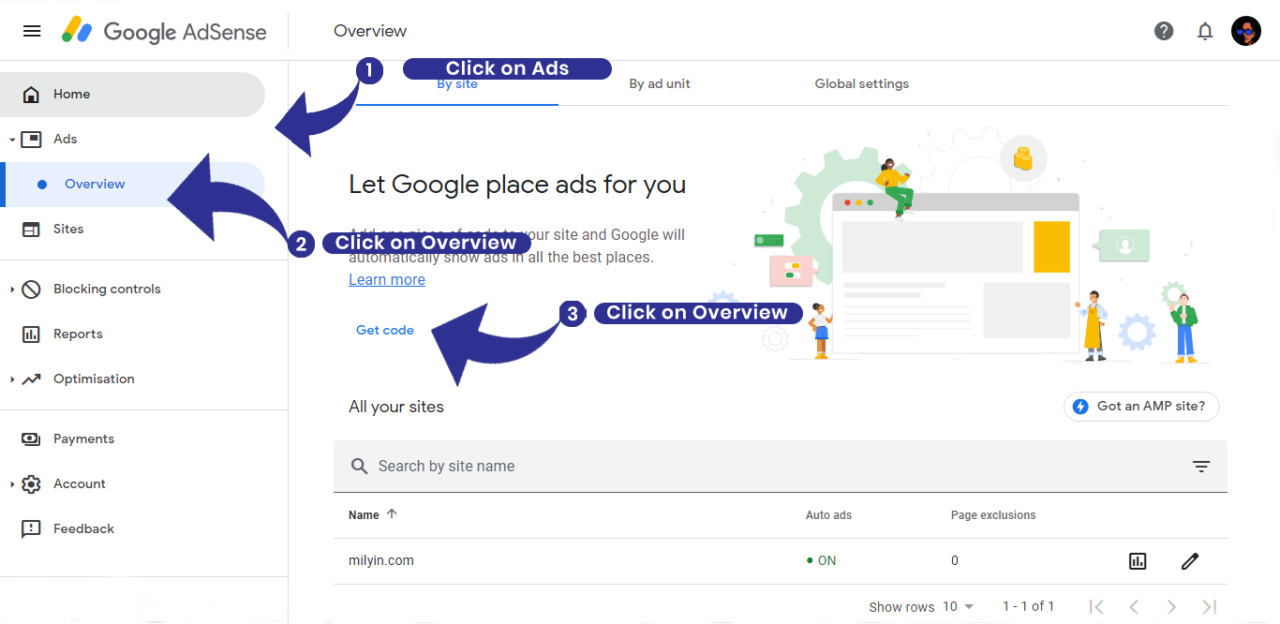Click the Got an AMP site? button
This screenshot has height=624, width=1280.
1141,406
